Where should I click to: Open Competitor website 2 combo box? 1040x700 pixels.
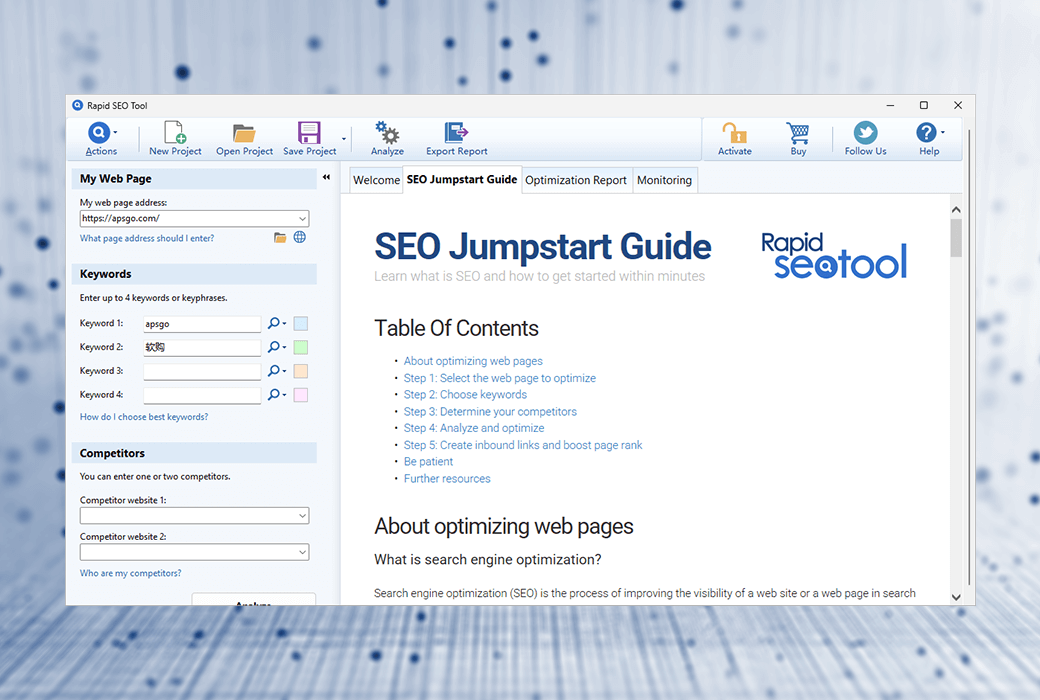pos(194,552)
